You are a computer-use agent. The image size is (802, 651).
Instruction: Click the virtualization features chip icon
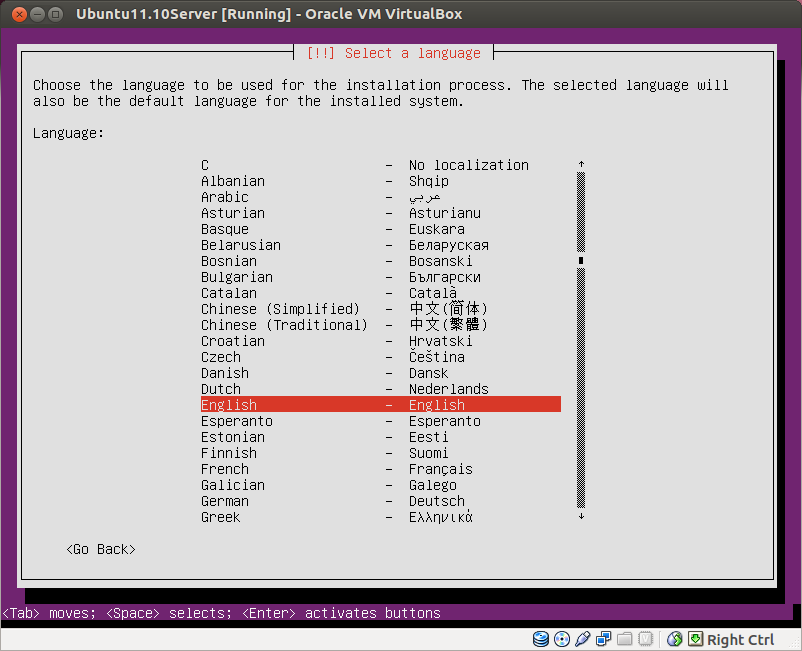coord(646,639)
